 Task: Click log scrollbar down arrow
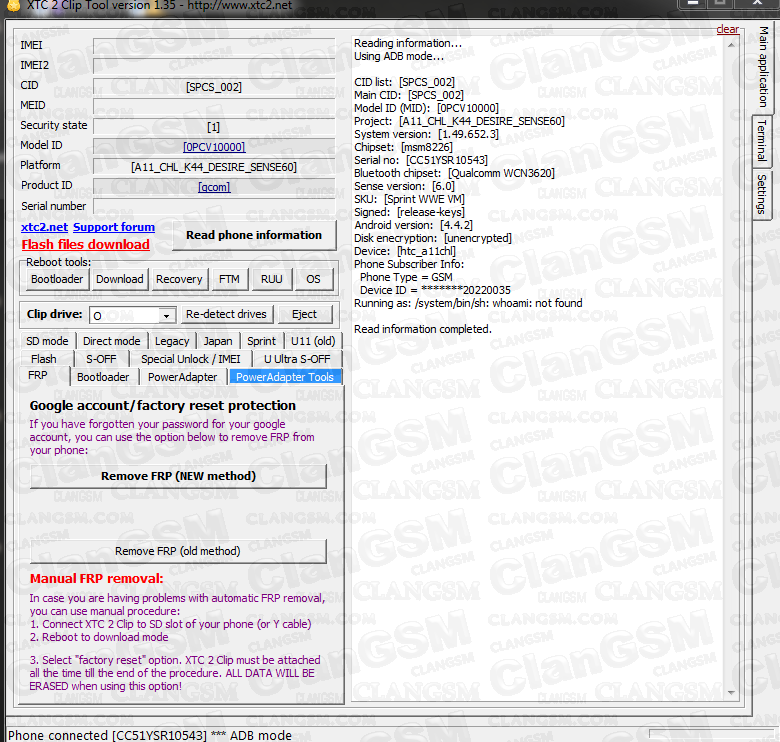click(x=731, y=692)
